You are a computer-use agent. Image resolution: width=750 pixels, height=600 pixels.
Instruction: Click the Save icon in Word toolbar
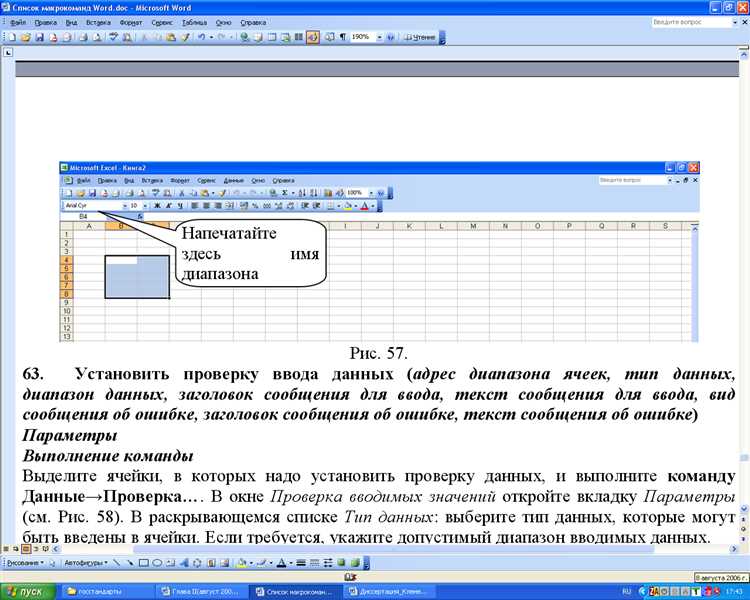pos(40,37)
